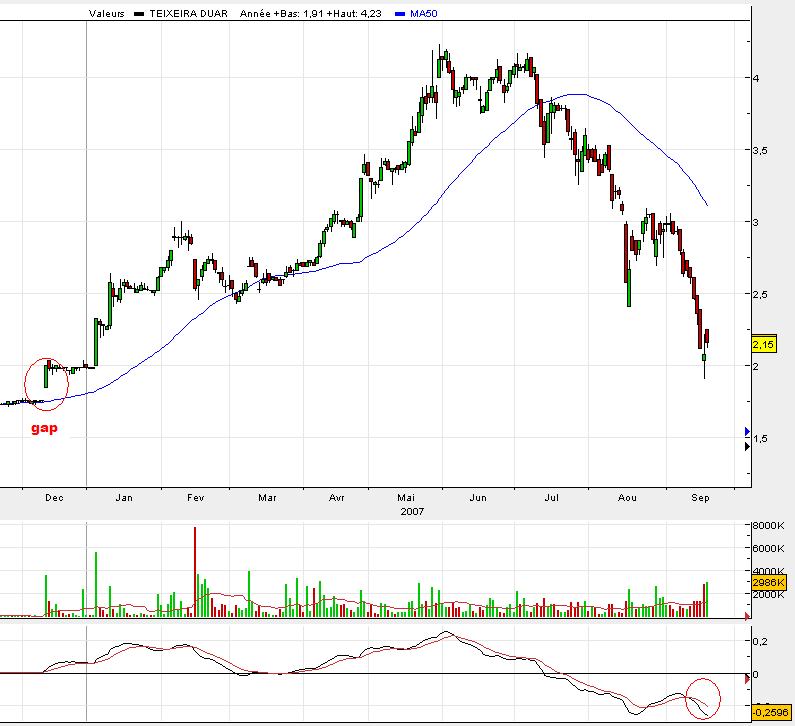The width and height of the screenshot is (795, 726).
Task: Click the Jun month label
Action: (478, 498)
